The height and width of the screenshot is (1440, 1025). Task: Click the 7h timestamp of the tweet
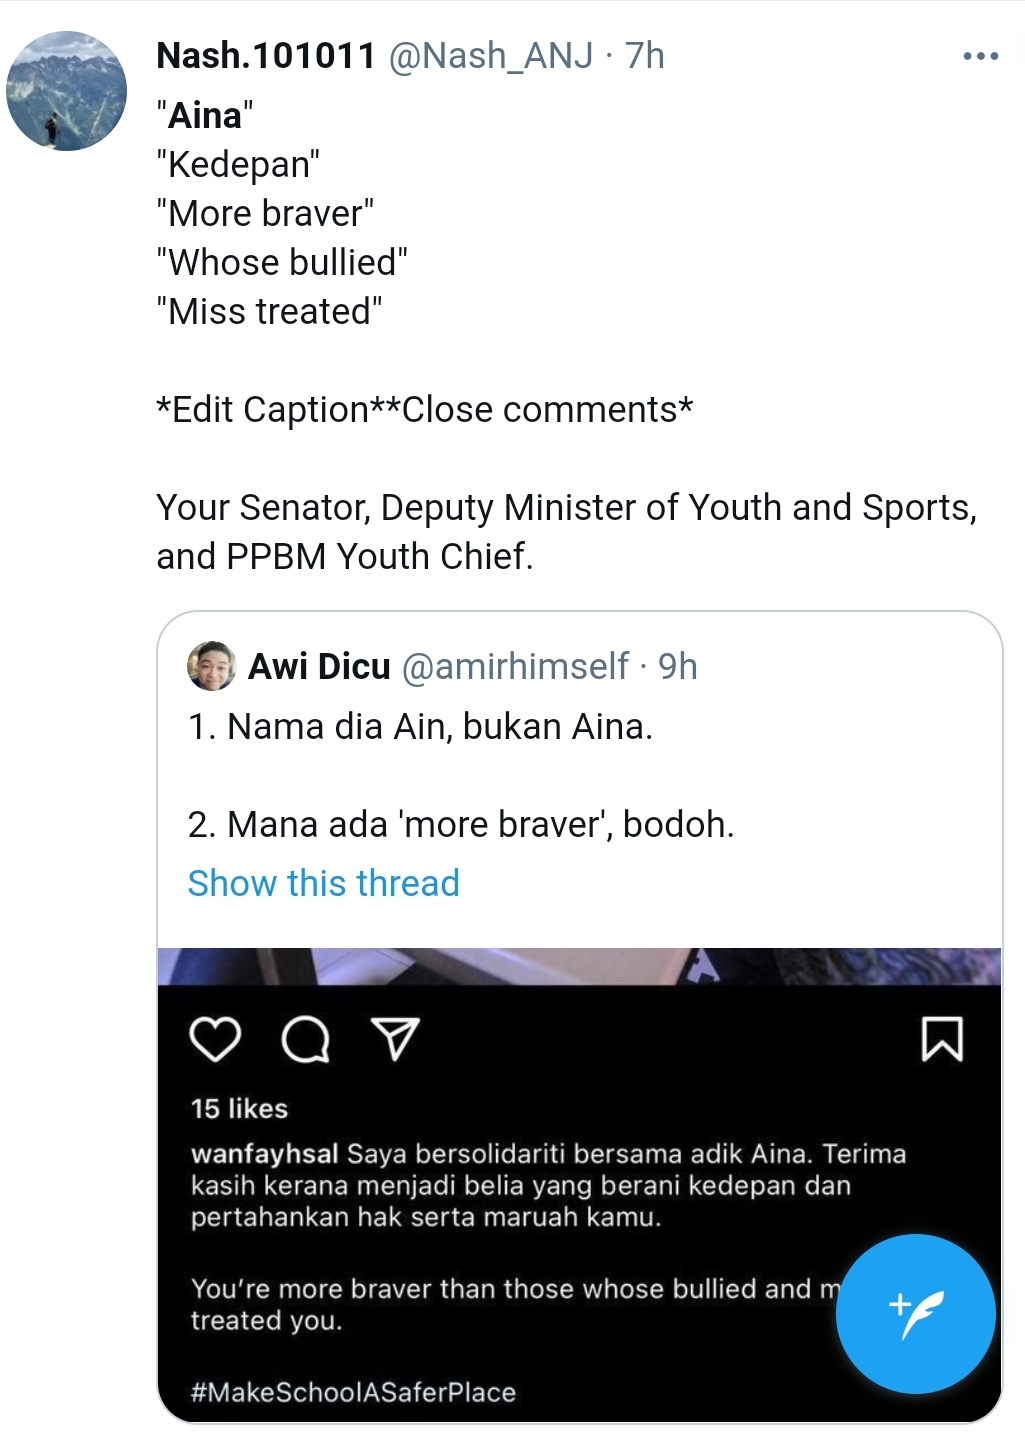coord(645,56)
